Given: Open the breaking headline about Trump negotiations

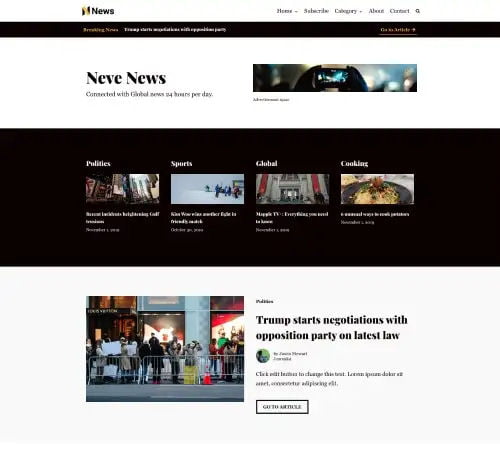Looking at the screenshot, I should pos(175,29).
